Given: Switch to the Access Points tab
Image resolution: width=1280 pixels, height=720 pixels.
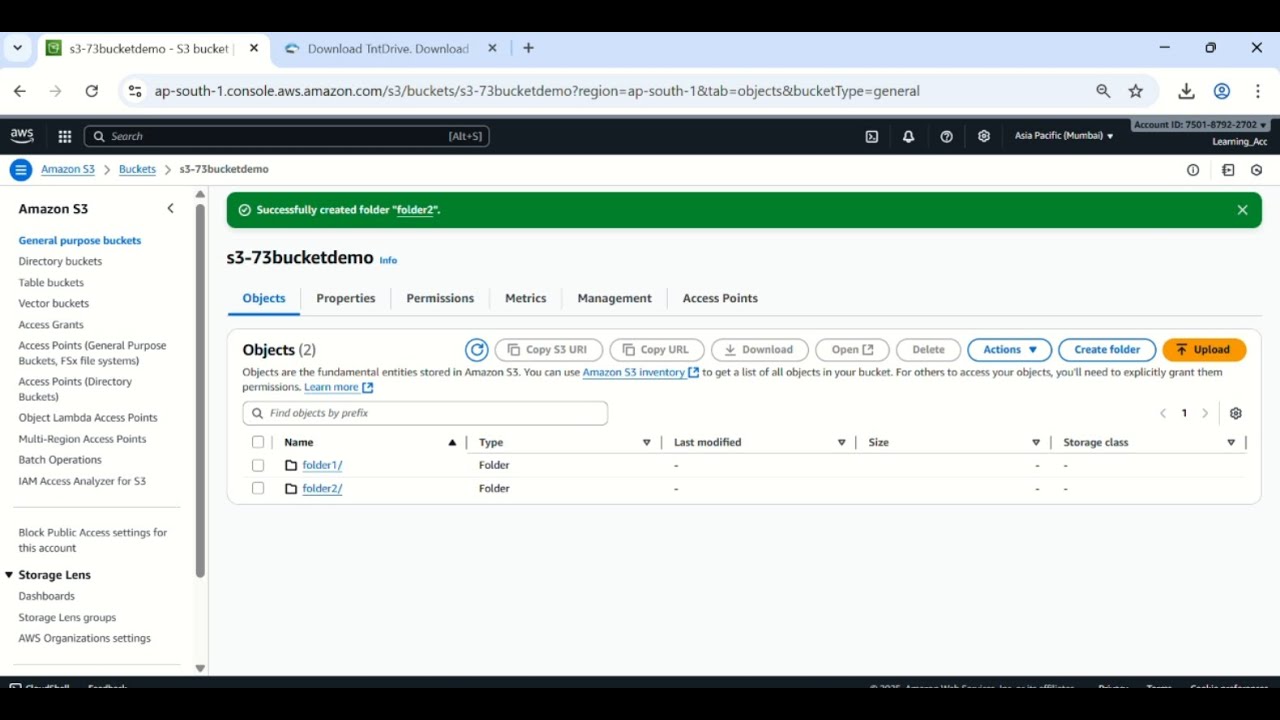Looking at the screenshot, I should click(720, 298).
